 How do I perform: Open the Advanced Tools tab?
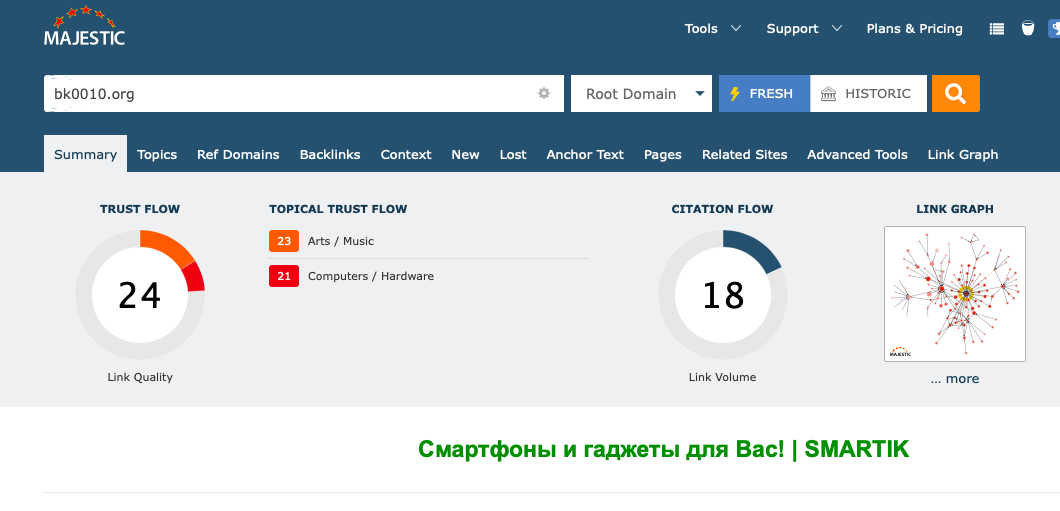pyautogui.click(x=857, y=154)
